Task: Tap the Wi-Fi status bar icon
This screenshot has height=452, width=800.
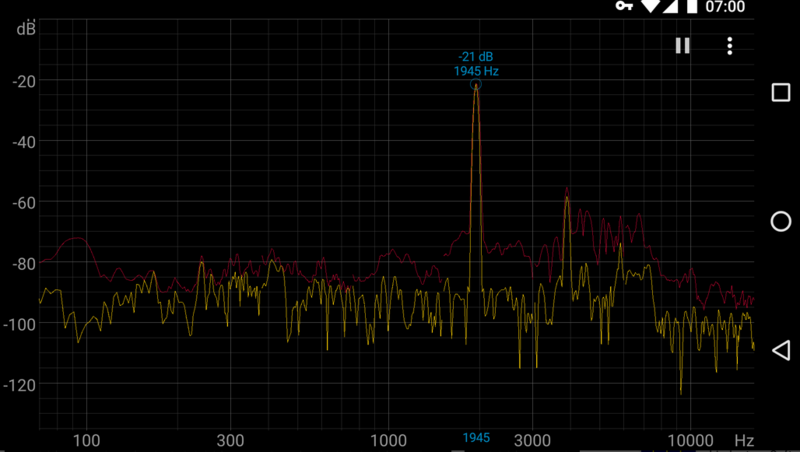Action: click(x=651, y=7)
